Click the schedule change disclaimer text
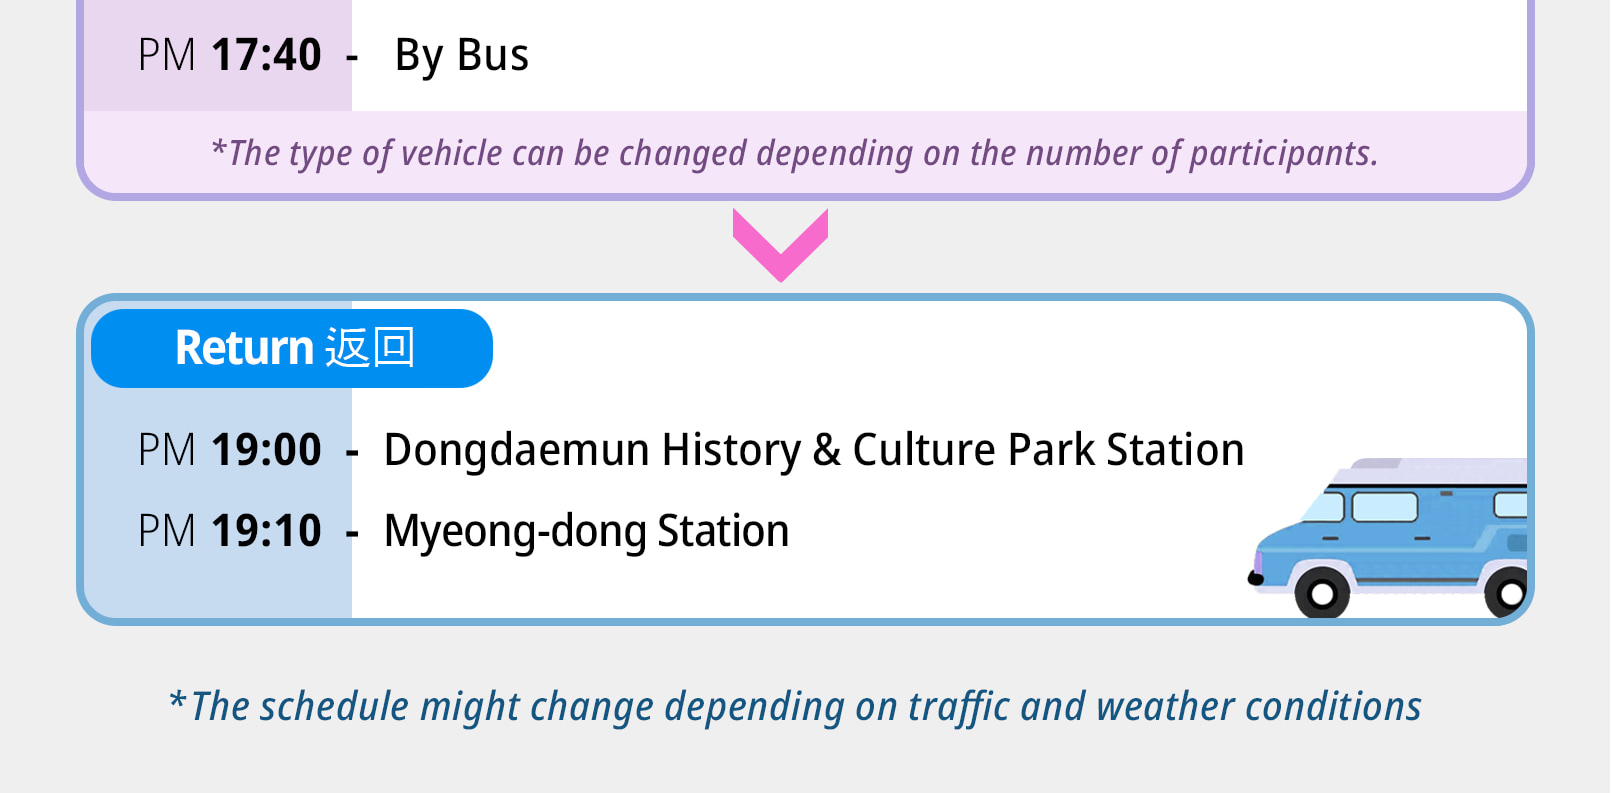The width and height of the screenshot is (1612, 793). [x=795, y=706]
